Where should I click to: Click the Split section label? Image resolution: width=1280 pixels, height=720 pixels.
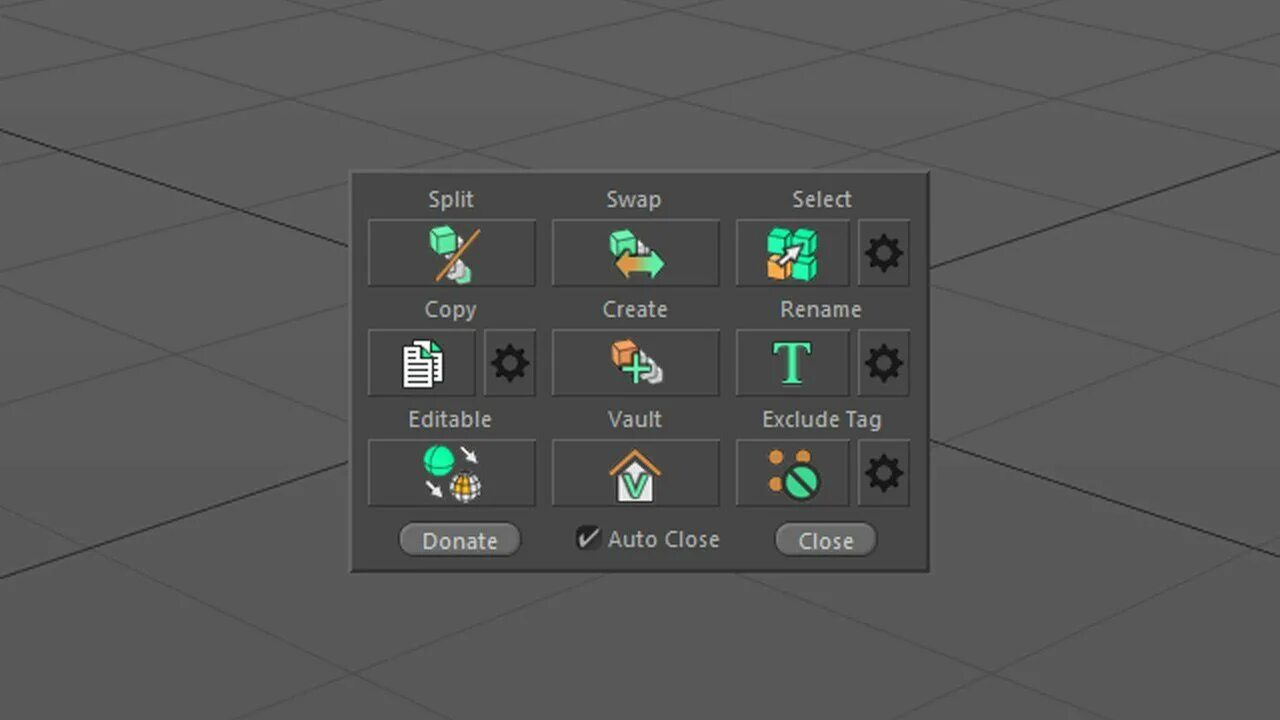[451, 199]
